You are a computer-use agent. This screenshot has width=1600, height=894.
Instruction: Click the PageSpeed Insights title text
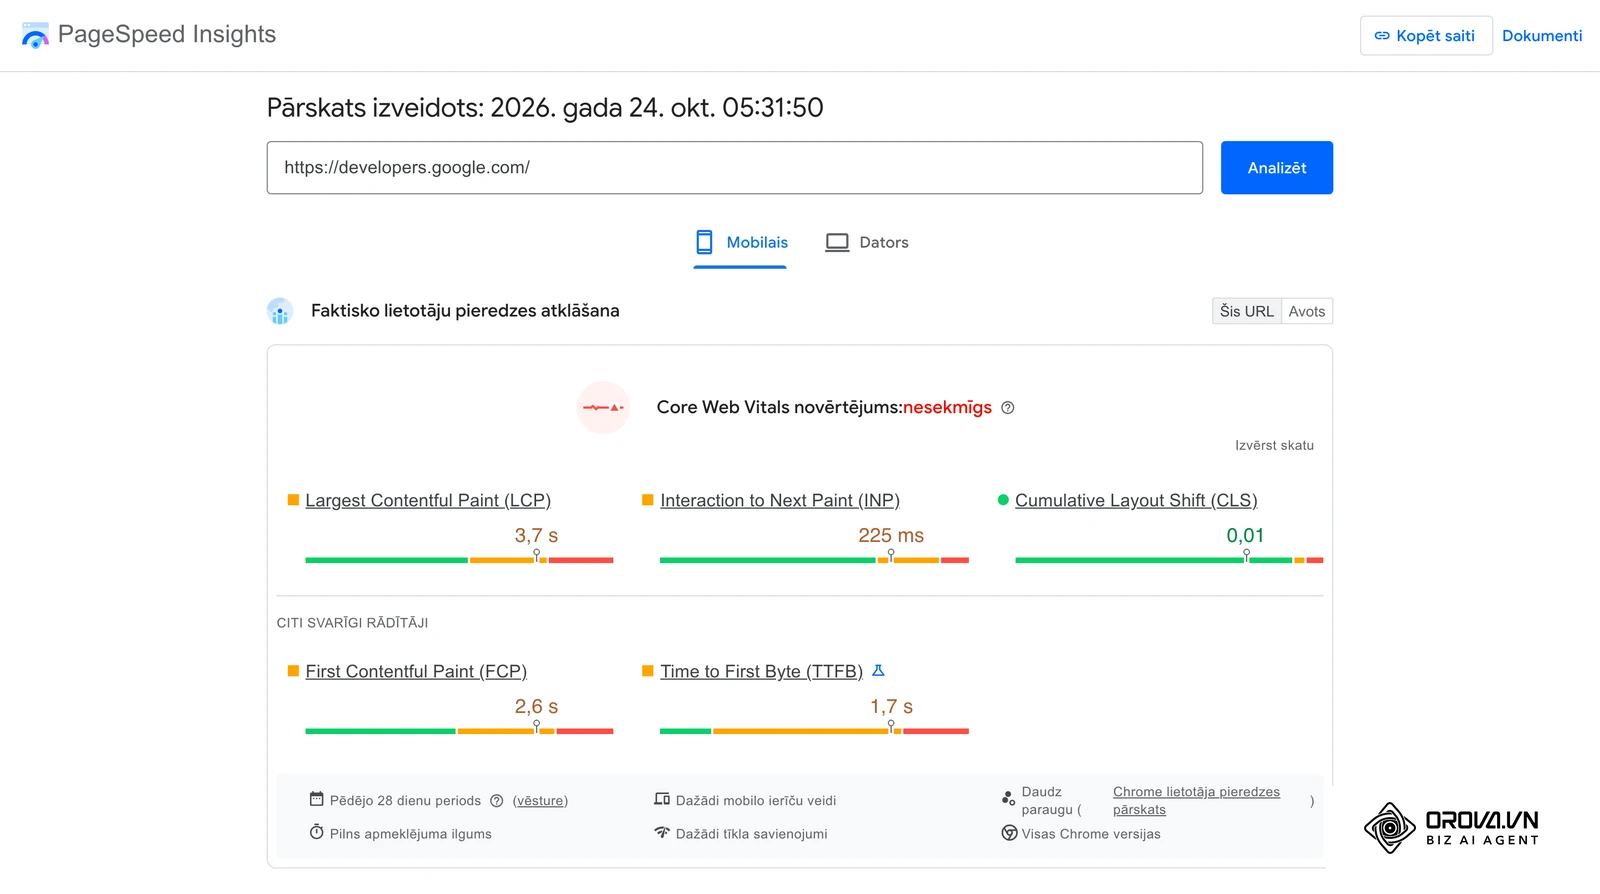pyautogui.click(x=167, y=35)
